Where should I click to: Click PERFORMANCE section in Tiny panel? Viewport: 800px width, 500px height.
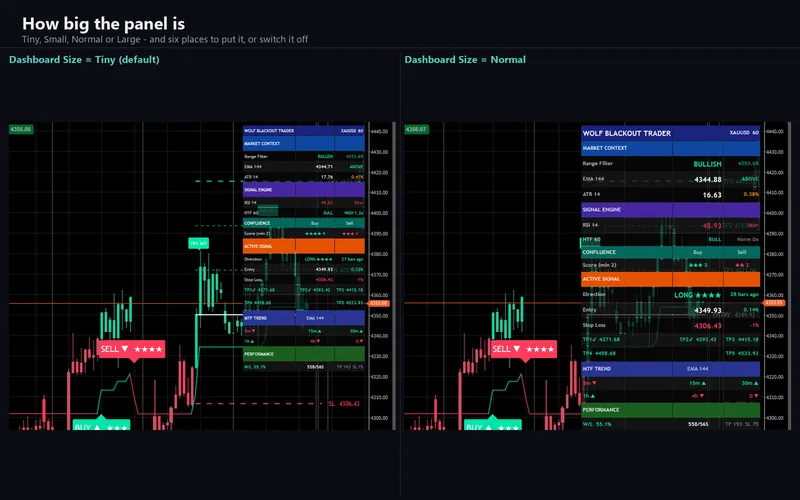pos(304,354)
